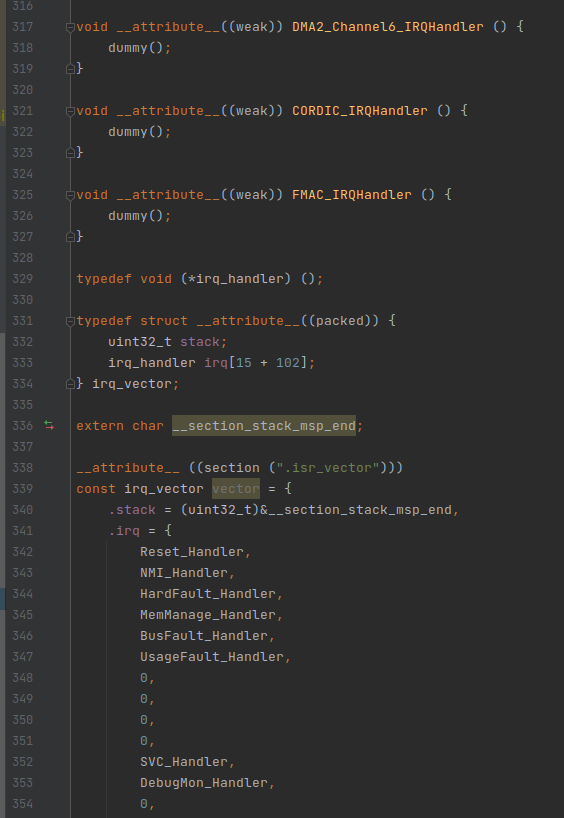Click MemManage_Handler entry
The width and height of the screenshot is (564, 818).
click(208, 615)
